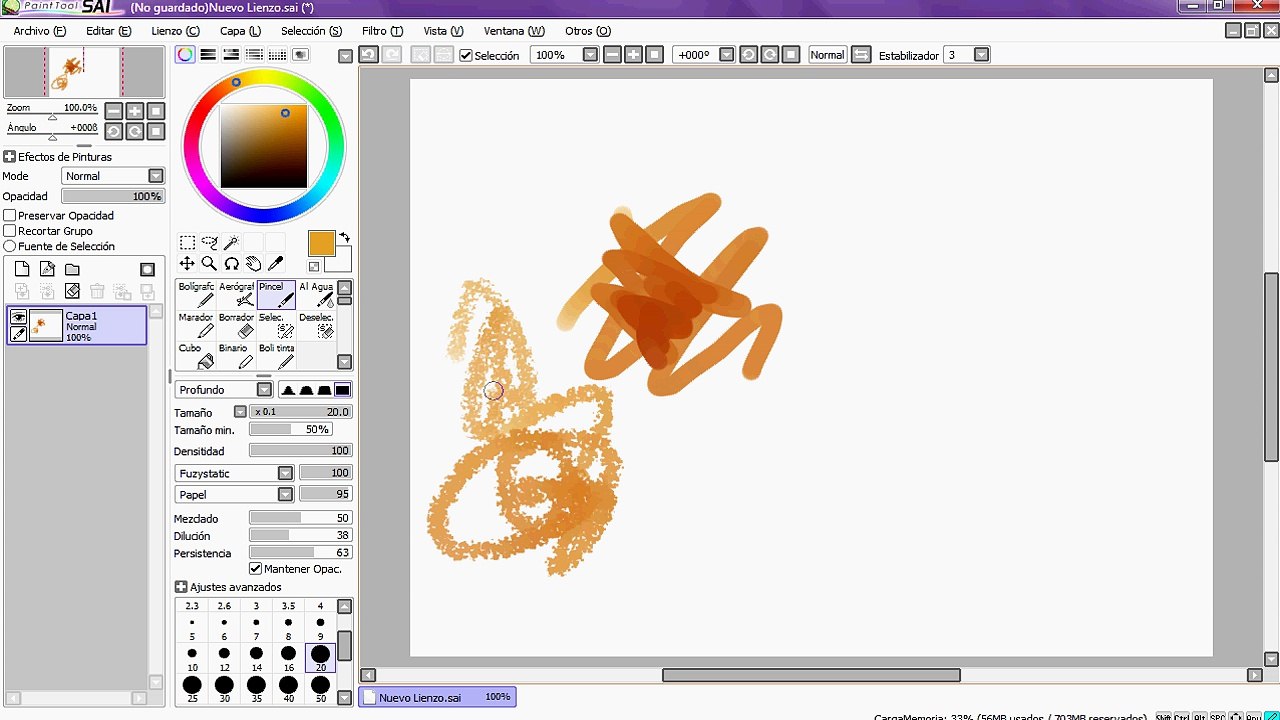
Task: Open the Filtro menu
Action: [x=382, y=31]
